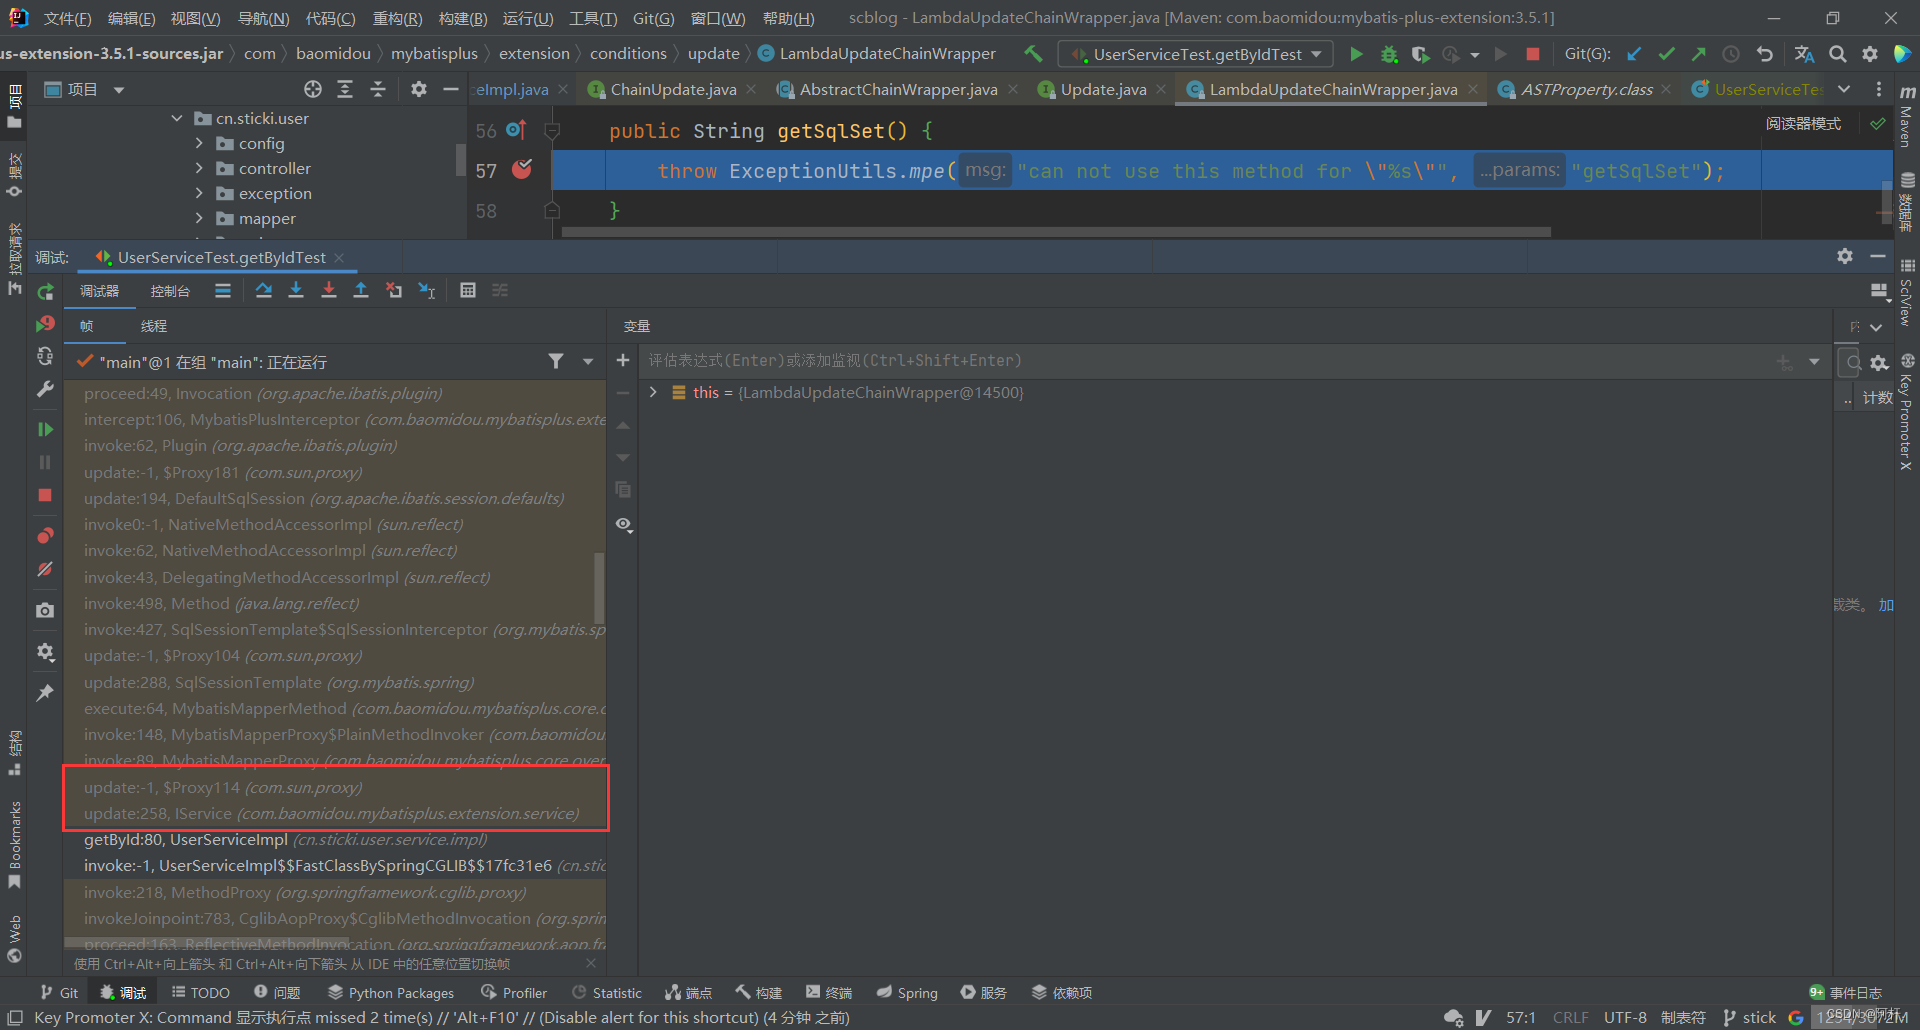
Task: Click Rerun debug session icon
Action: (45, 291)
